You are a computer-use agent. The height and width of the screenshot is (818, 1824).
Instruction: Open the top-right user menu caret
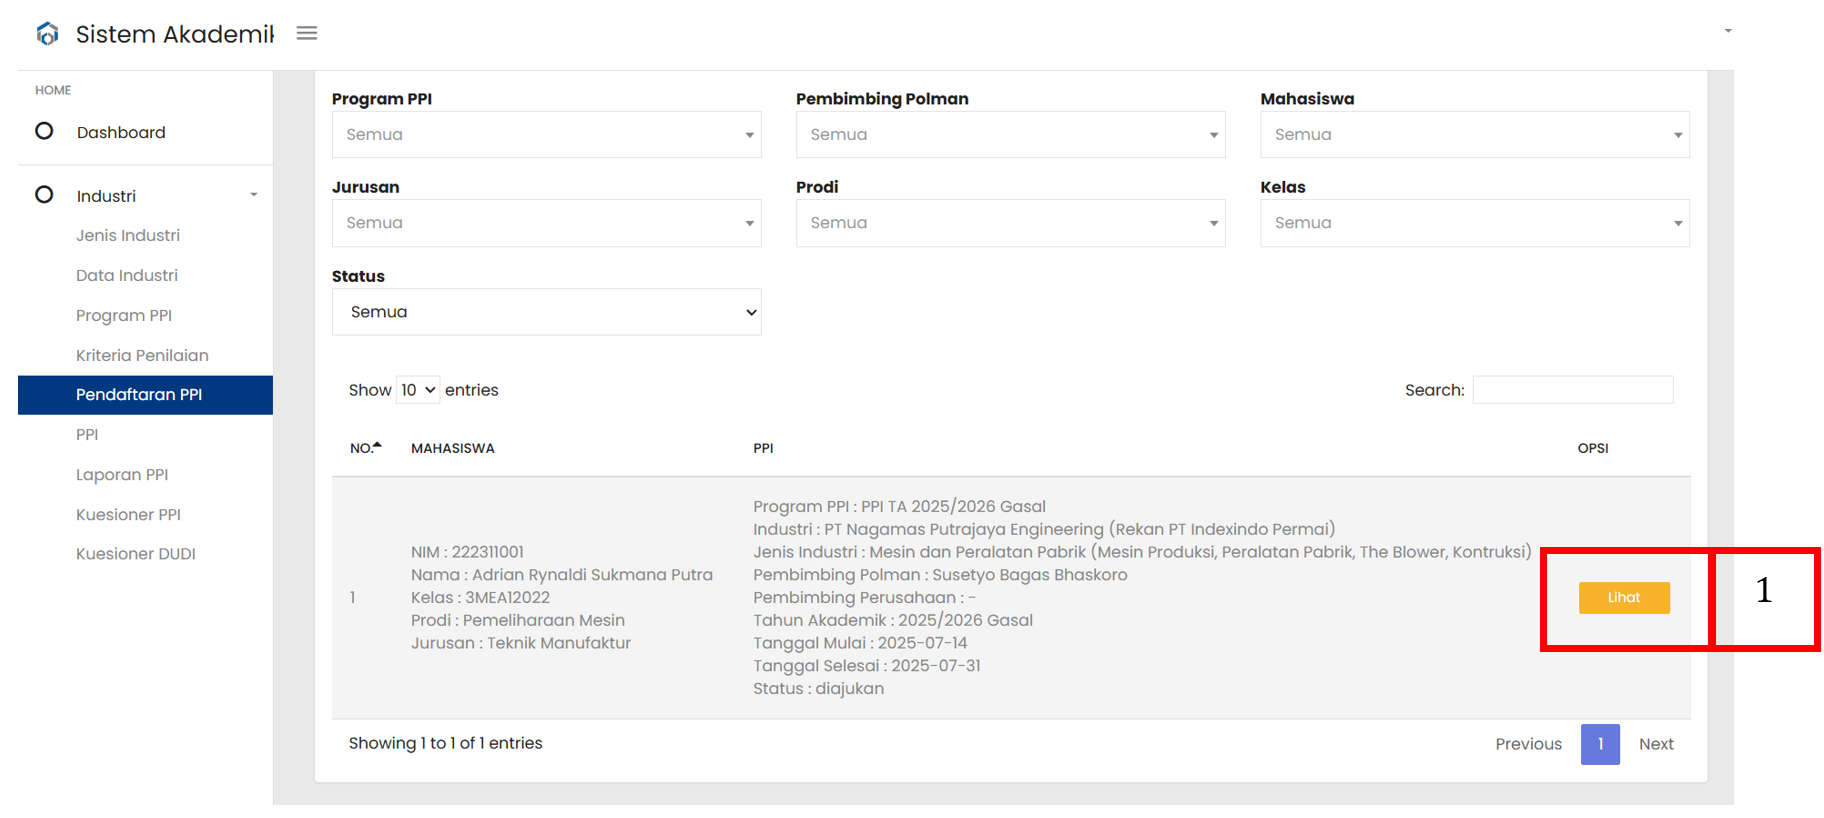[1728, 31]
